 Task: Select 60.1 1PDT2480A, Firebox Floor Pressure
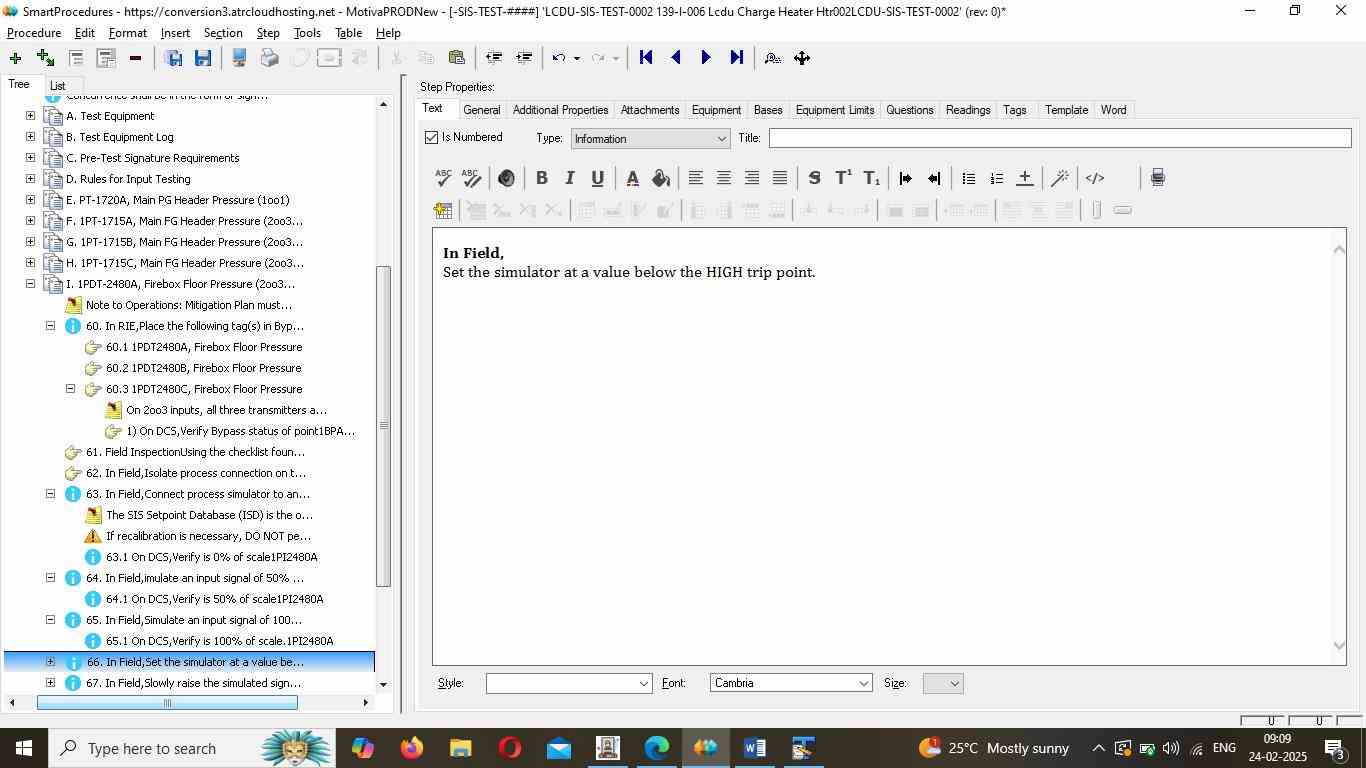[x=204, y=347]
